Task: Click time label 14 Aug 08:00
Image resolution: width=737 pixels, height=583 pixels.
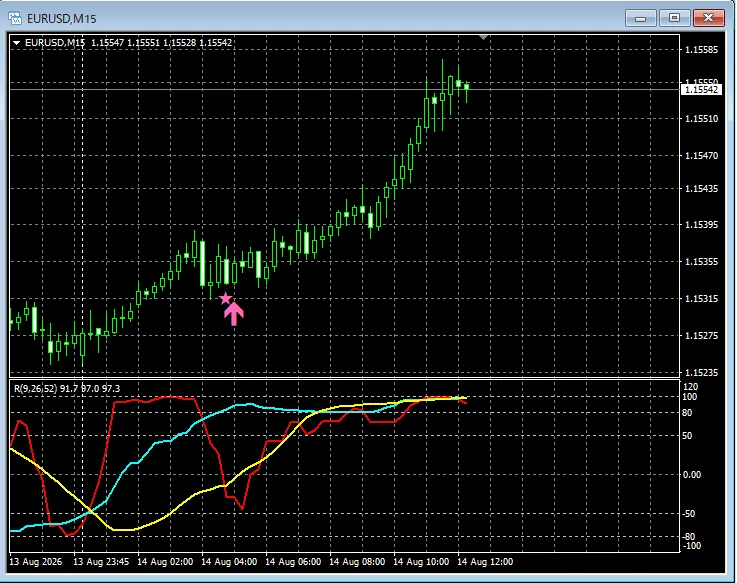Action: pos(357,561)
